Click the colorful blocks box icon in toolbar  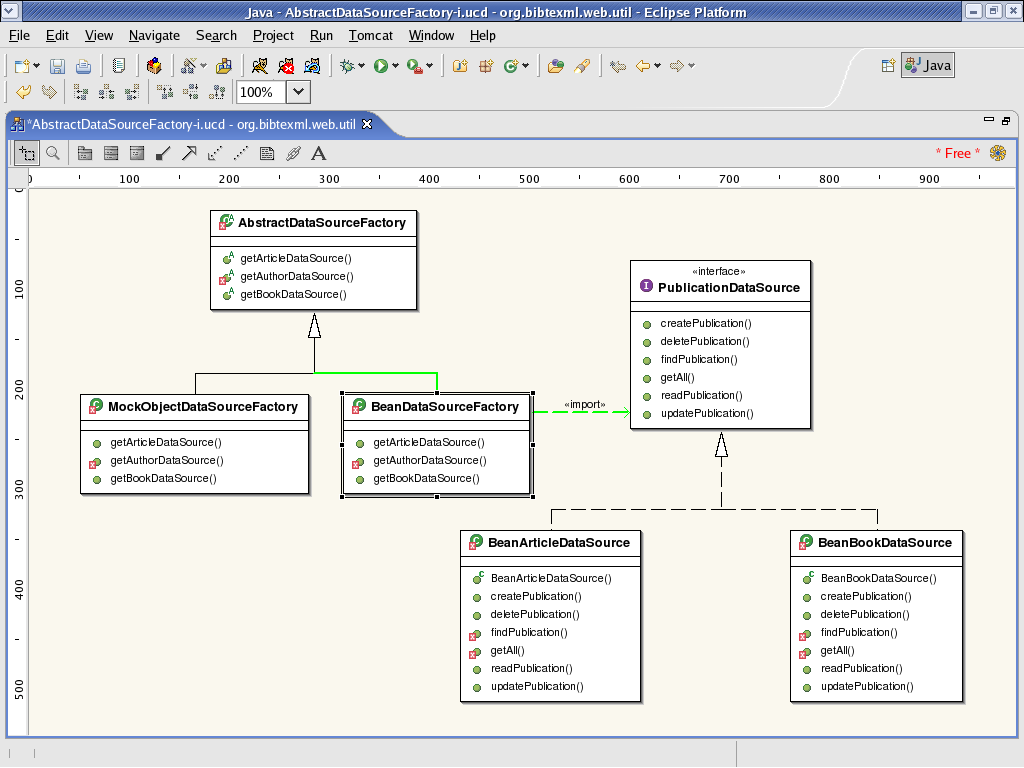tap(154, 66)
